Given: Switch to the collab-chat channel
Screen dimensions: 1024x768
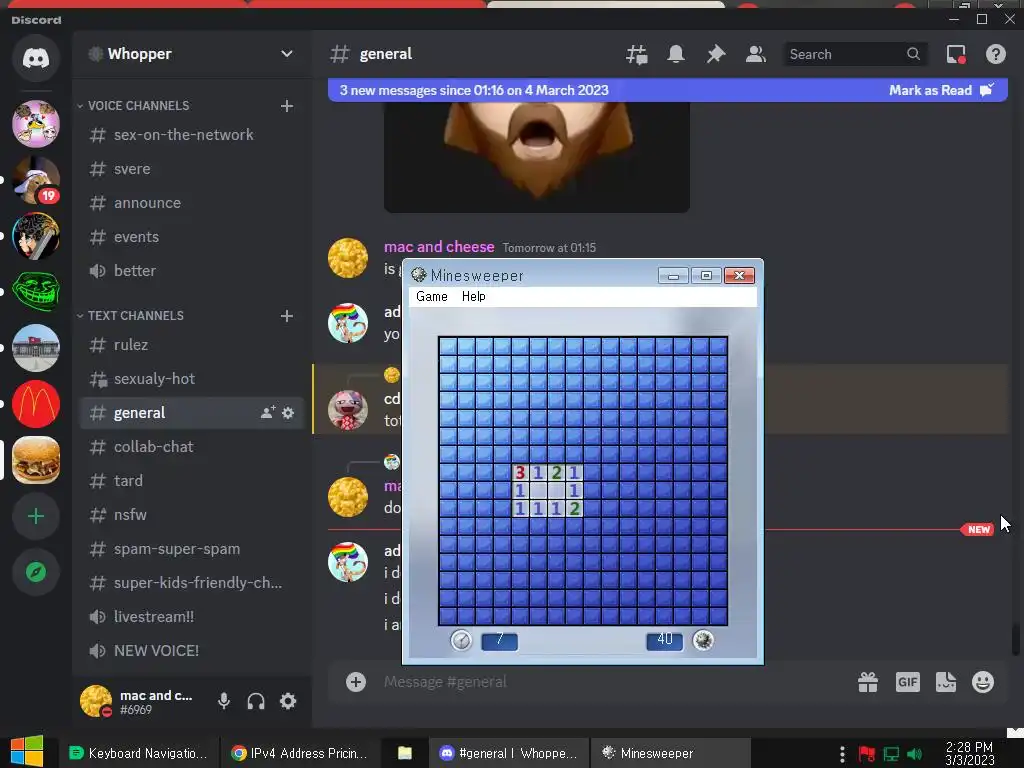Looking at the screenshot, I should [191, 447].
